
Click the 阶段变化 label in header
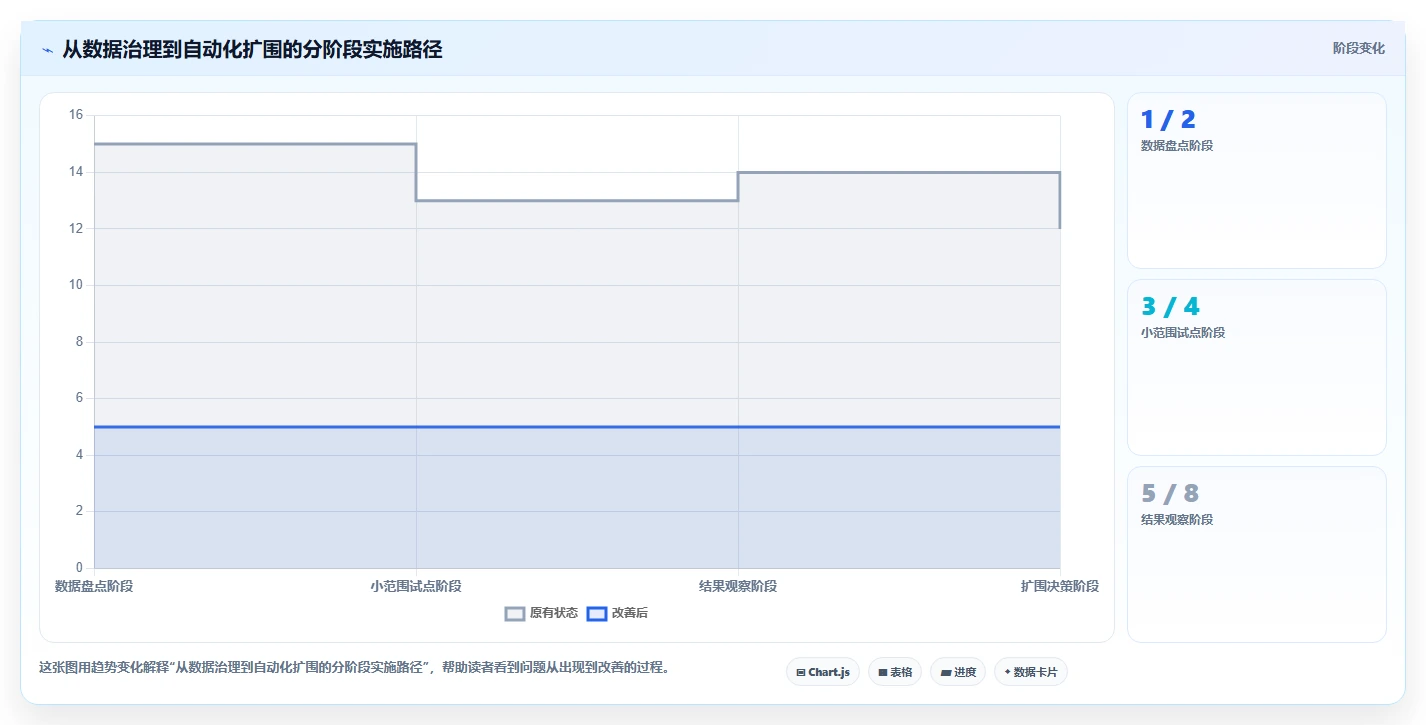coord(1359,48)
